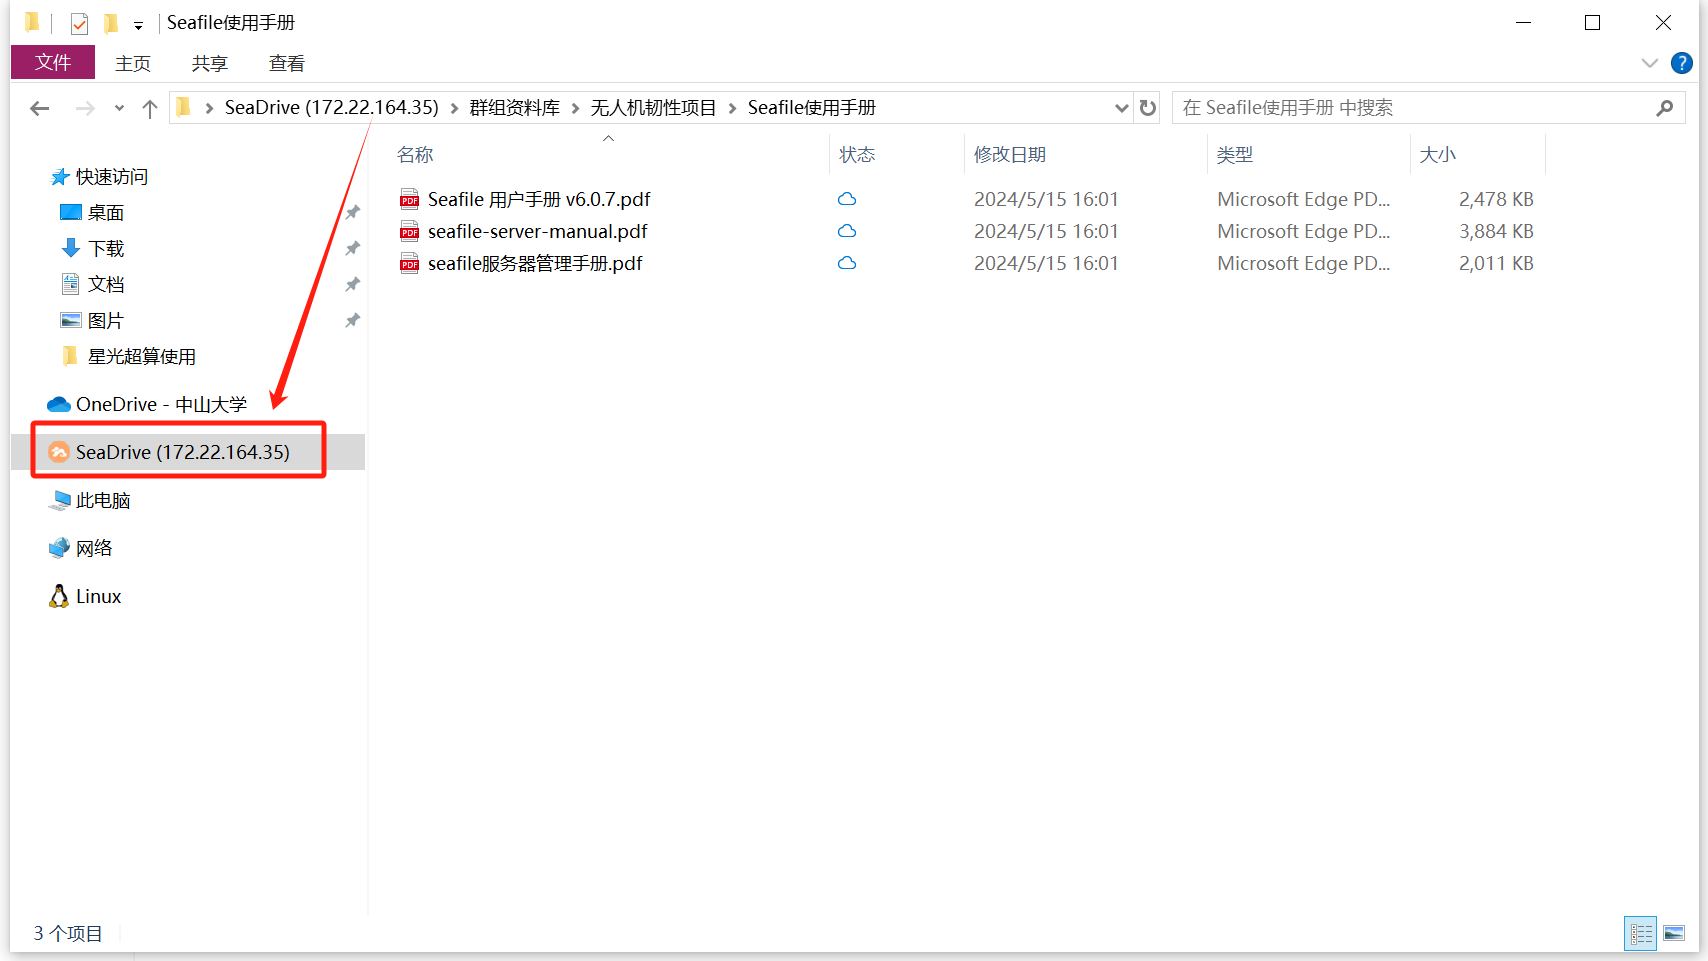Switch to large icons view
This screenshot has height=961, width=1708.
click(x=1674, y=933)
